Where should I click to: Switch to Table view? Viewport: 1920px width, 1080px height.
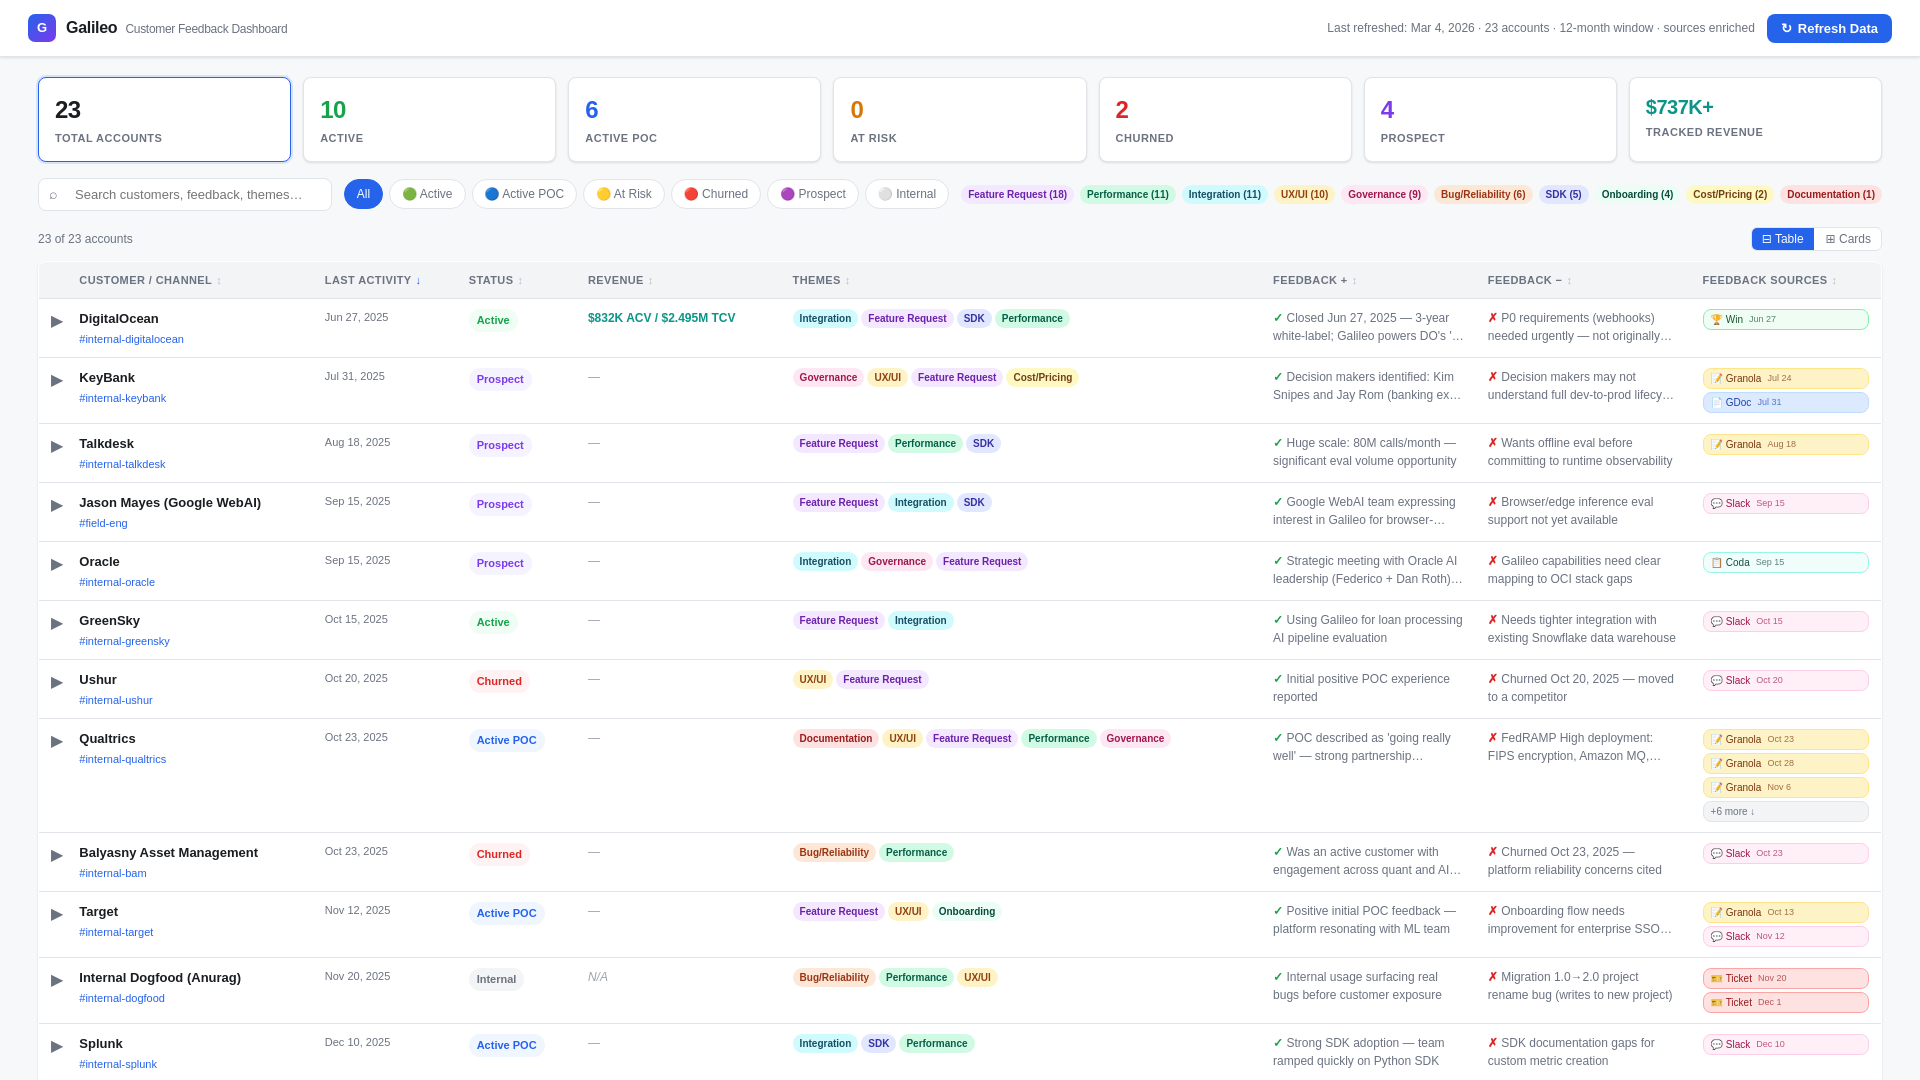tap(1782, 239)
